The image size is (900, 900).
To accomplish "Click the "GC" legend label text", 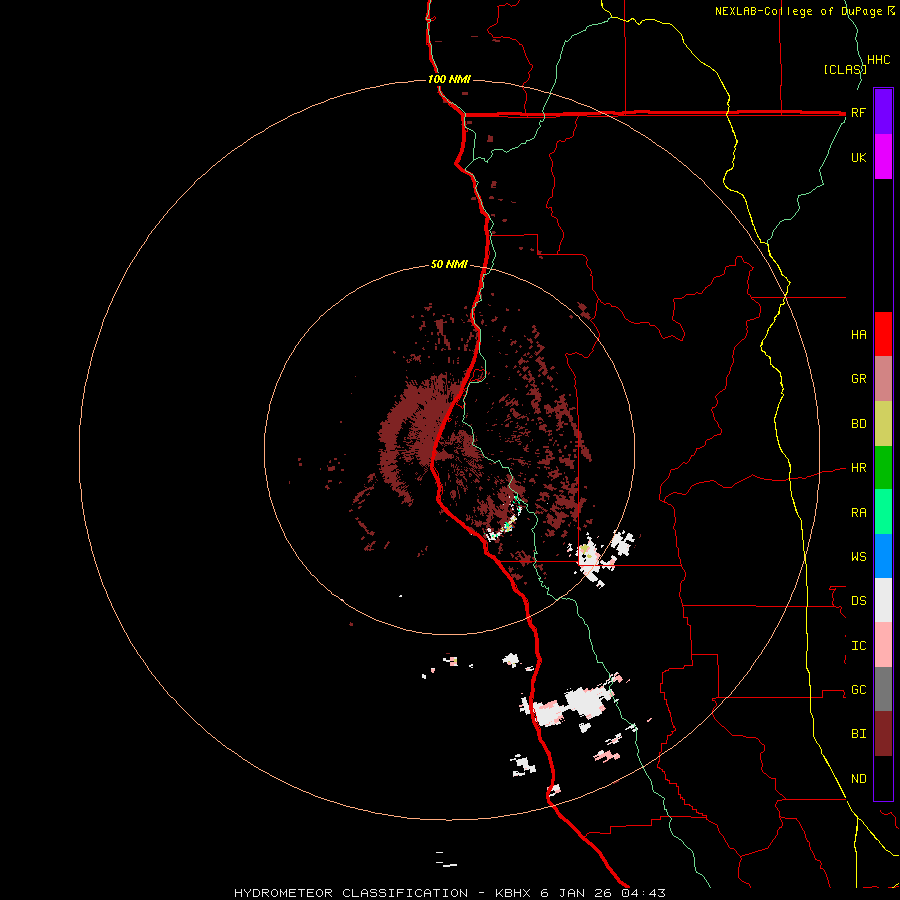I will click(x=858, y=690).
